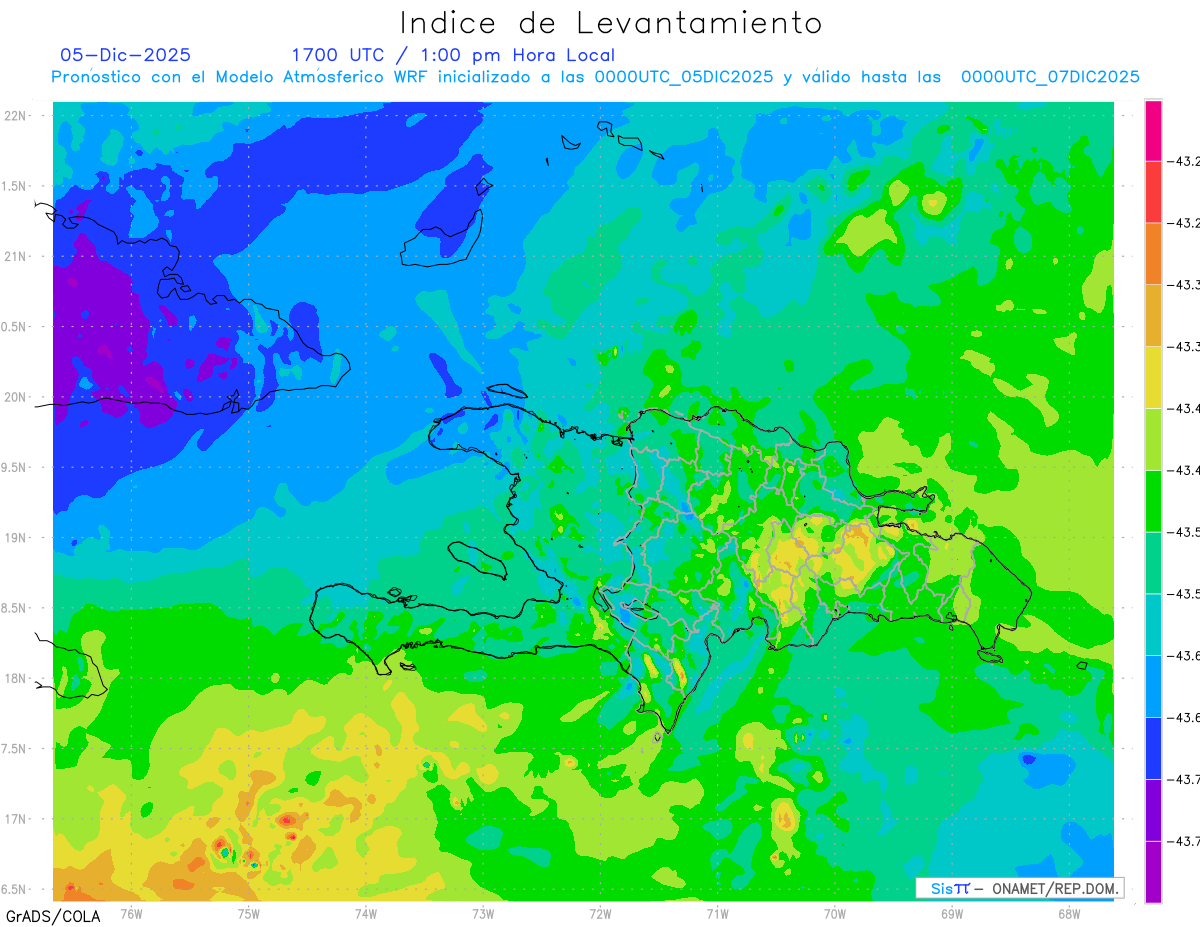Click the 22N latitude axis label
Screen dimensions: 1200x927
(15, 115)
